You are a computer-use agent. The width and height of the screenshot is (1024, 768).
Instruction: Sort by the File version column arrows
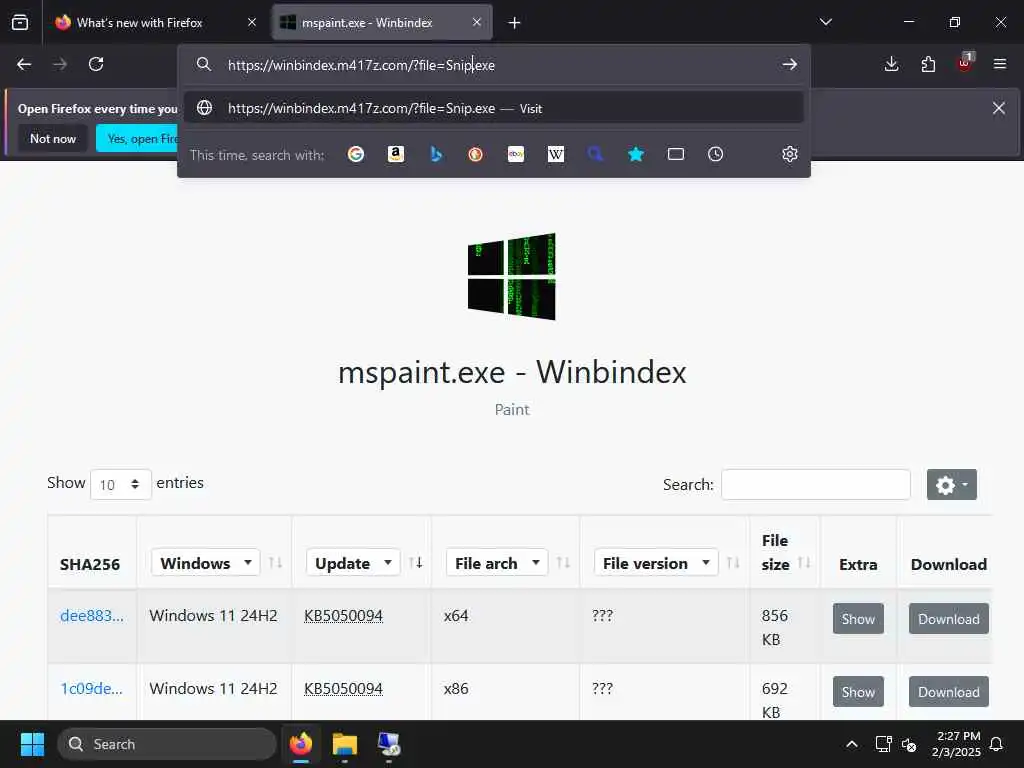tap(733, 563)
